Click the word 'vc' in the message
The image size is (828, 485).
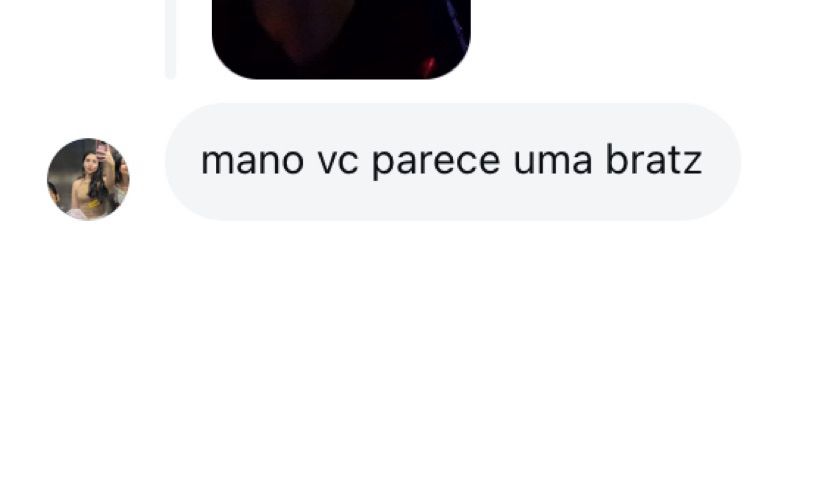pyautogui.click(x=338, y=161)
